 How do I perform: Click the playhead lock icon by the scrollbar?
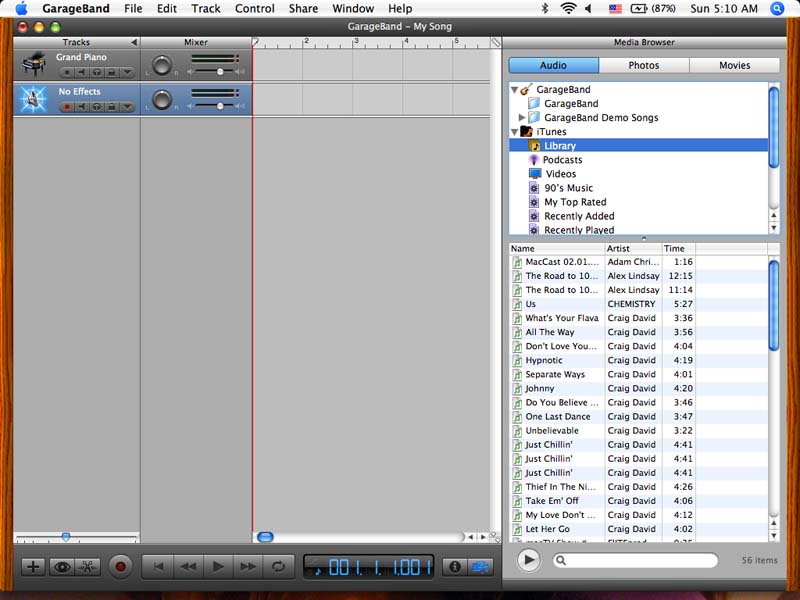point(494,536)
